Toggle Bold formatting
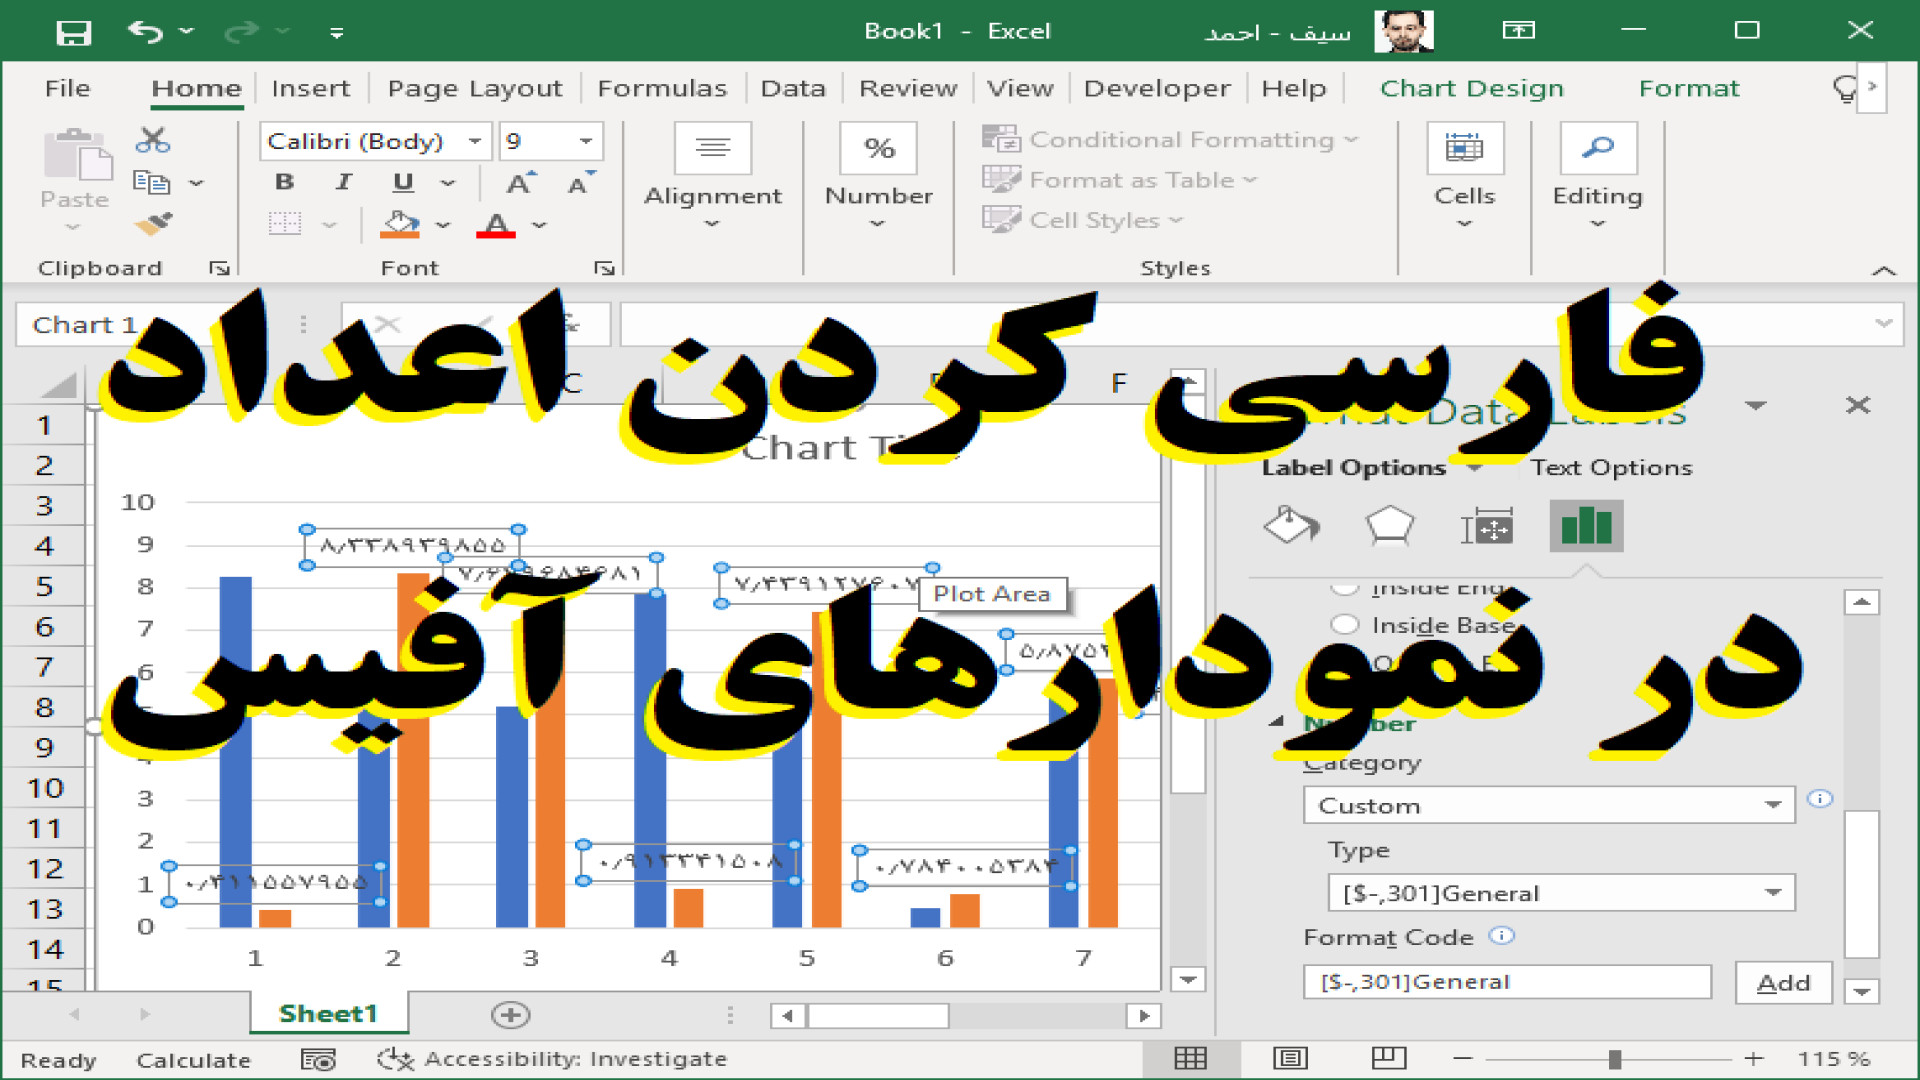This screenshot has width=1920, height=1080. pyautogui.click(x=285, y=182)
